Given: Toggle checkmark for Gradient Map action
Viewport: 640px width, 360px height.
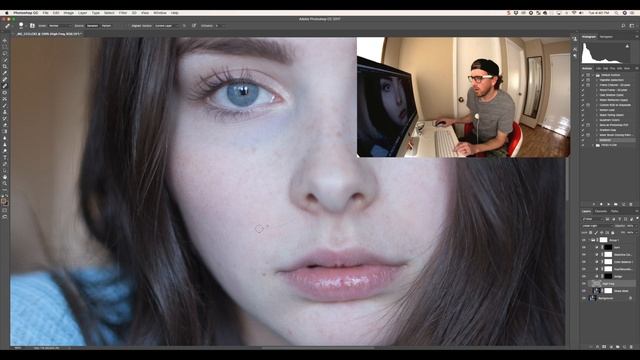Looking at the screenshot, I should (583, 130).
